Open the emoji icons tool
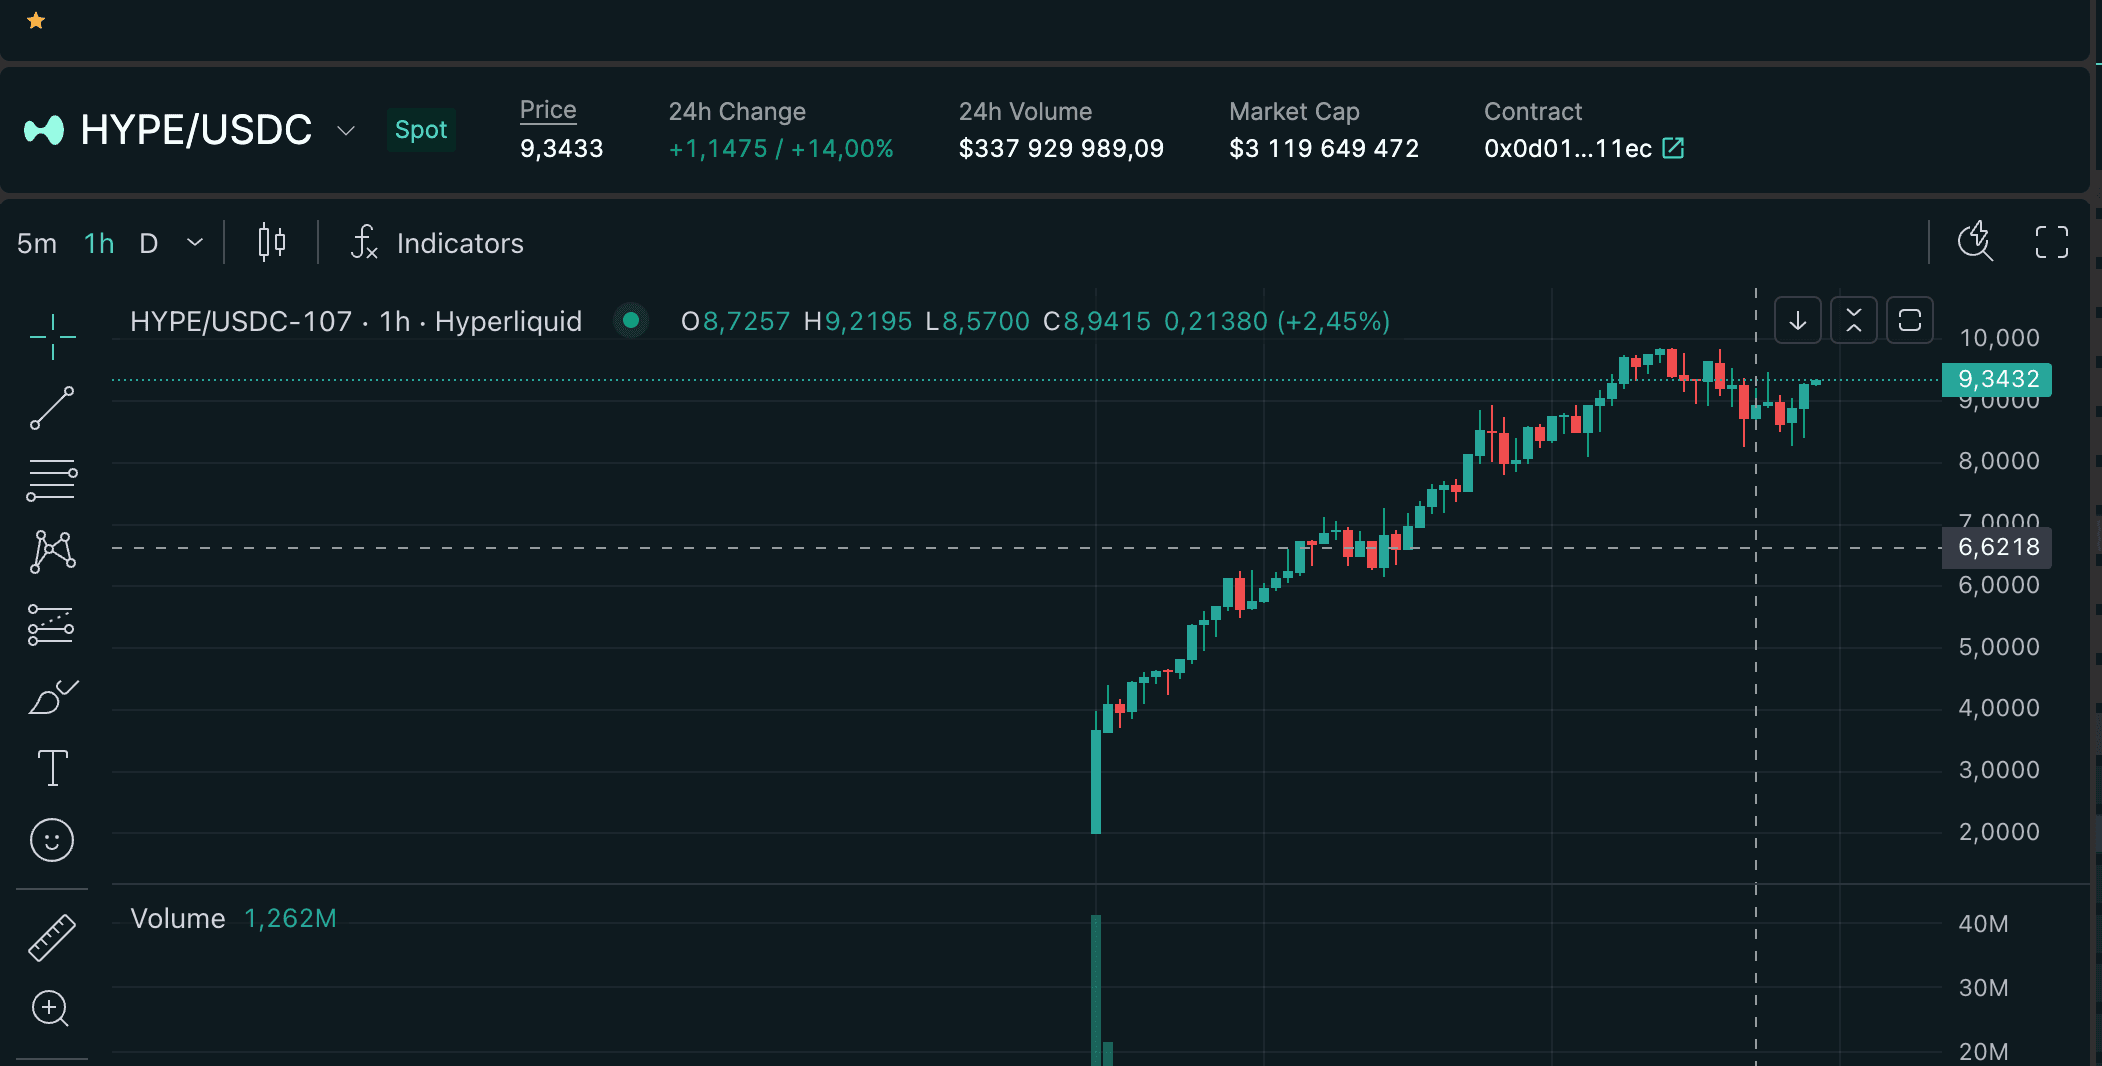The image size is (2102, 1066). (x=52, y=840)
